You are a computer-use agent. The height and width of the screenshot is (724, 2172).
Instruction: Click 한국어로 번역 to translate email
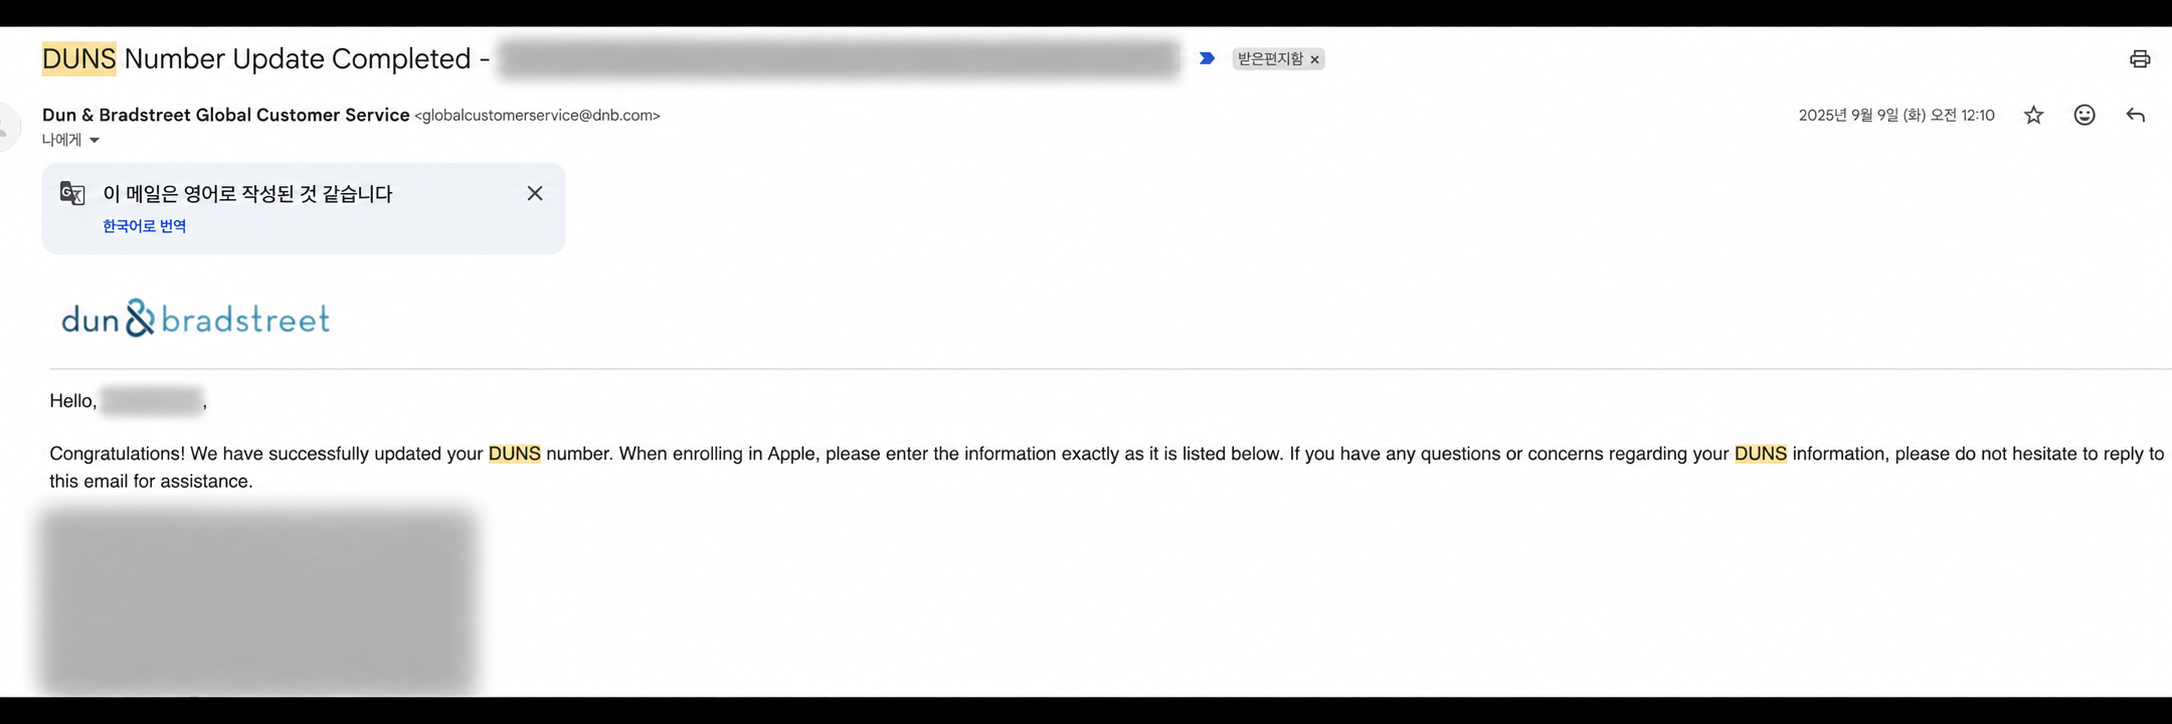[x=144, y=226]
